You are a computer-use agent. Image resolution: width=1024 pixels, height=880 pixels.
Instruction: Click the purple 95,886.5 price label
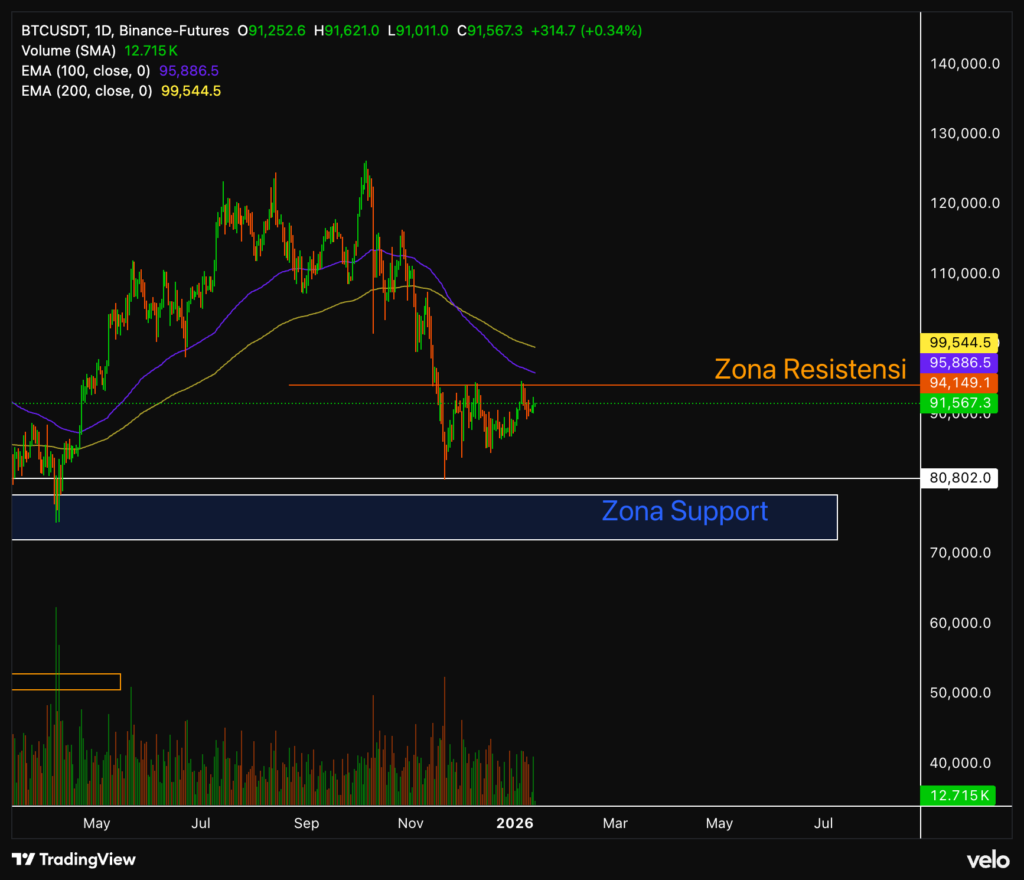(x=959, y=363)
